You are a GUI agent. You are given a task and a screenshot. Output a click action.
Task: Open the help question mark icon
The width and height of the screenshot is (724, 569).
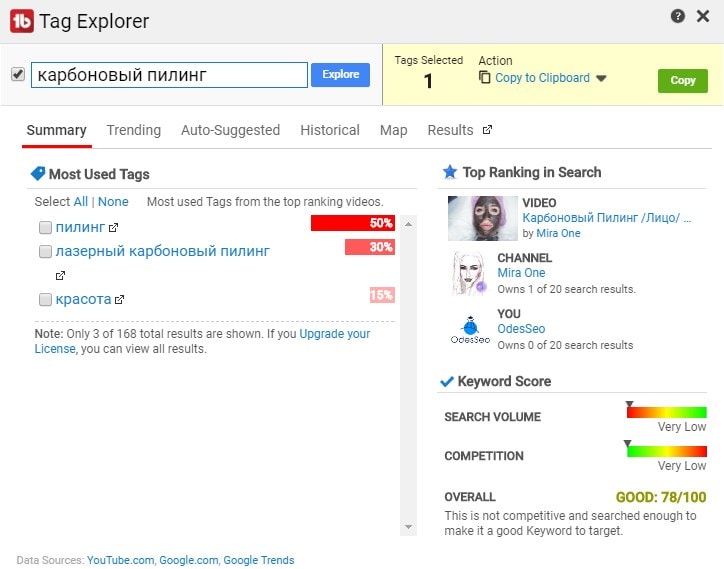pyautogui.click(x=678, y=16)
